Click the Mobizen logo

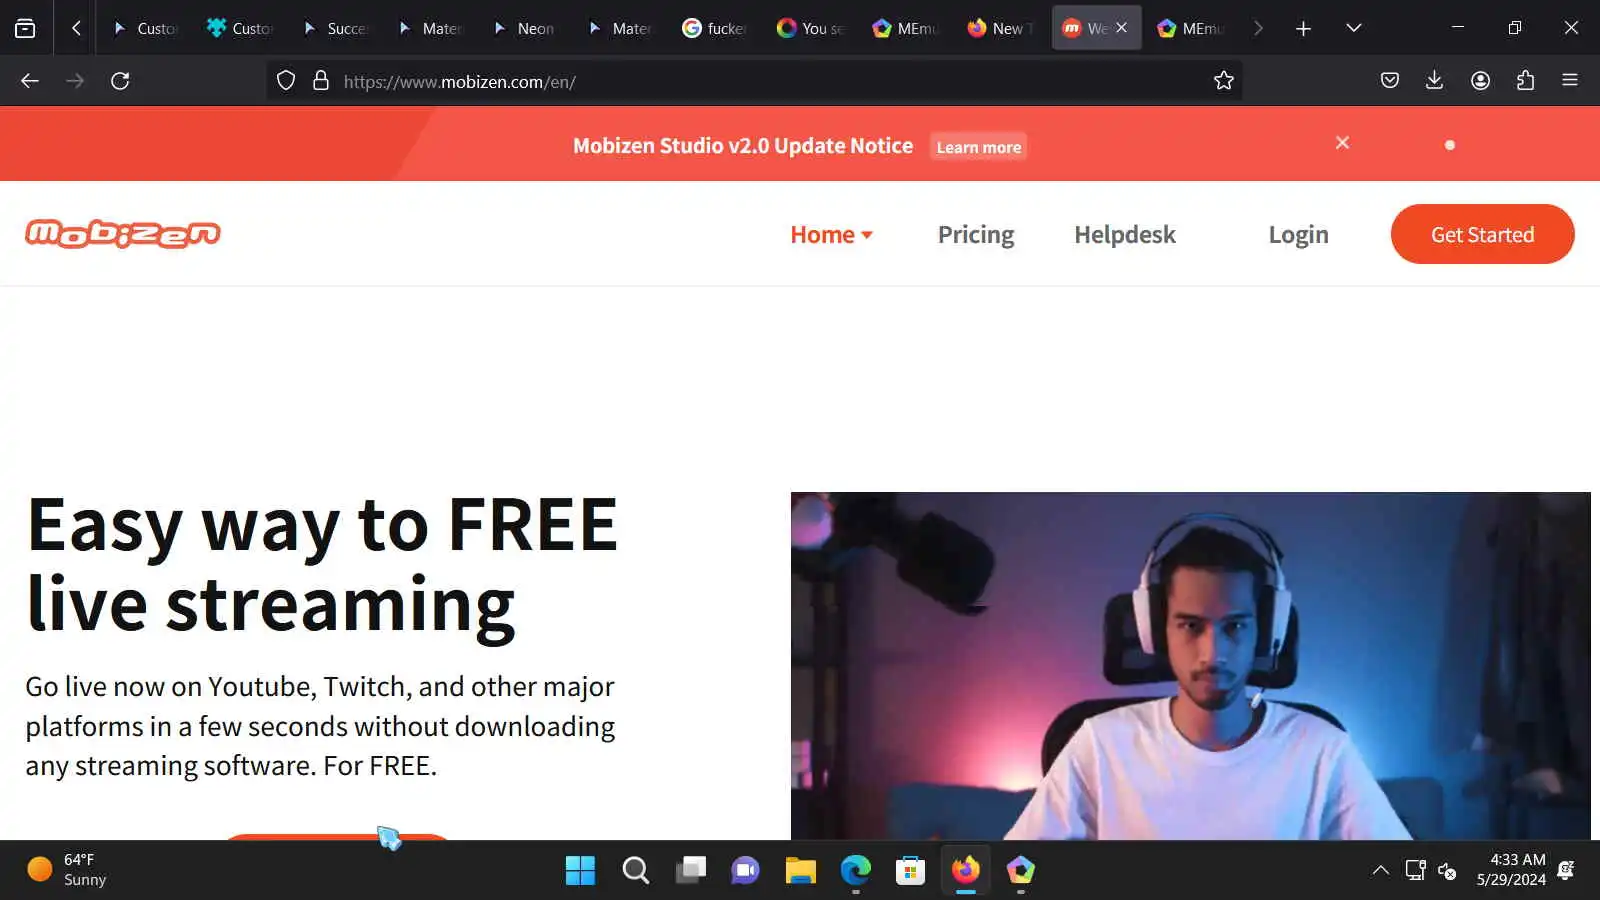123,234
